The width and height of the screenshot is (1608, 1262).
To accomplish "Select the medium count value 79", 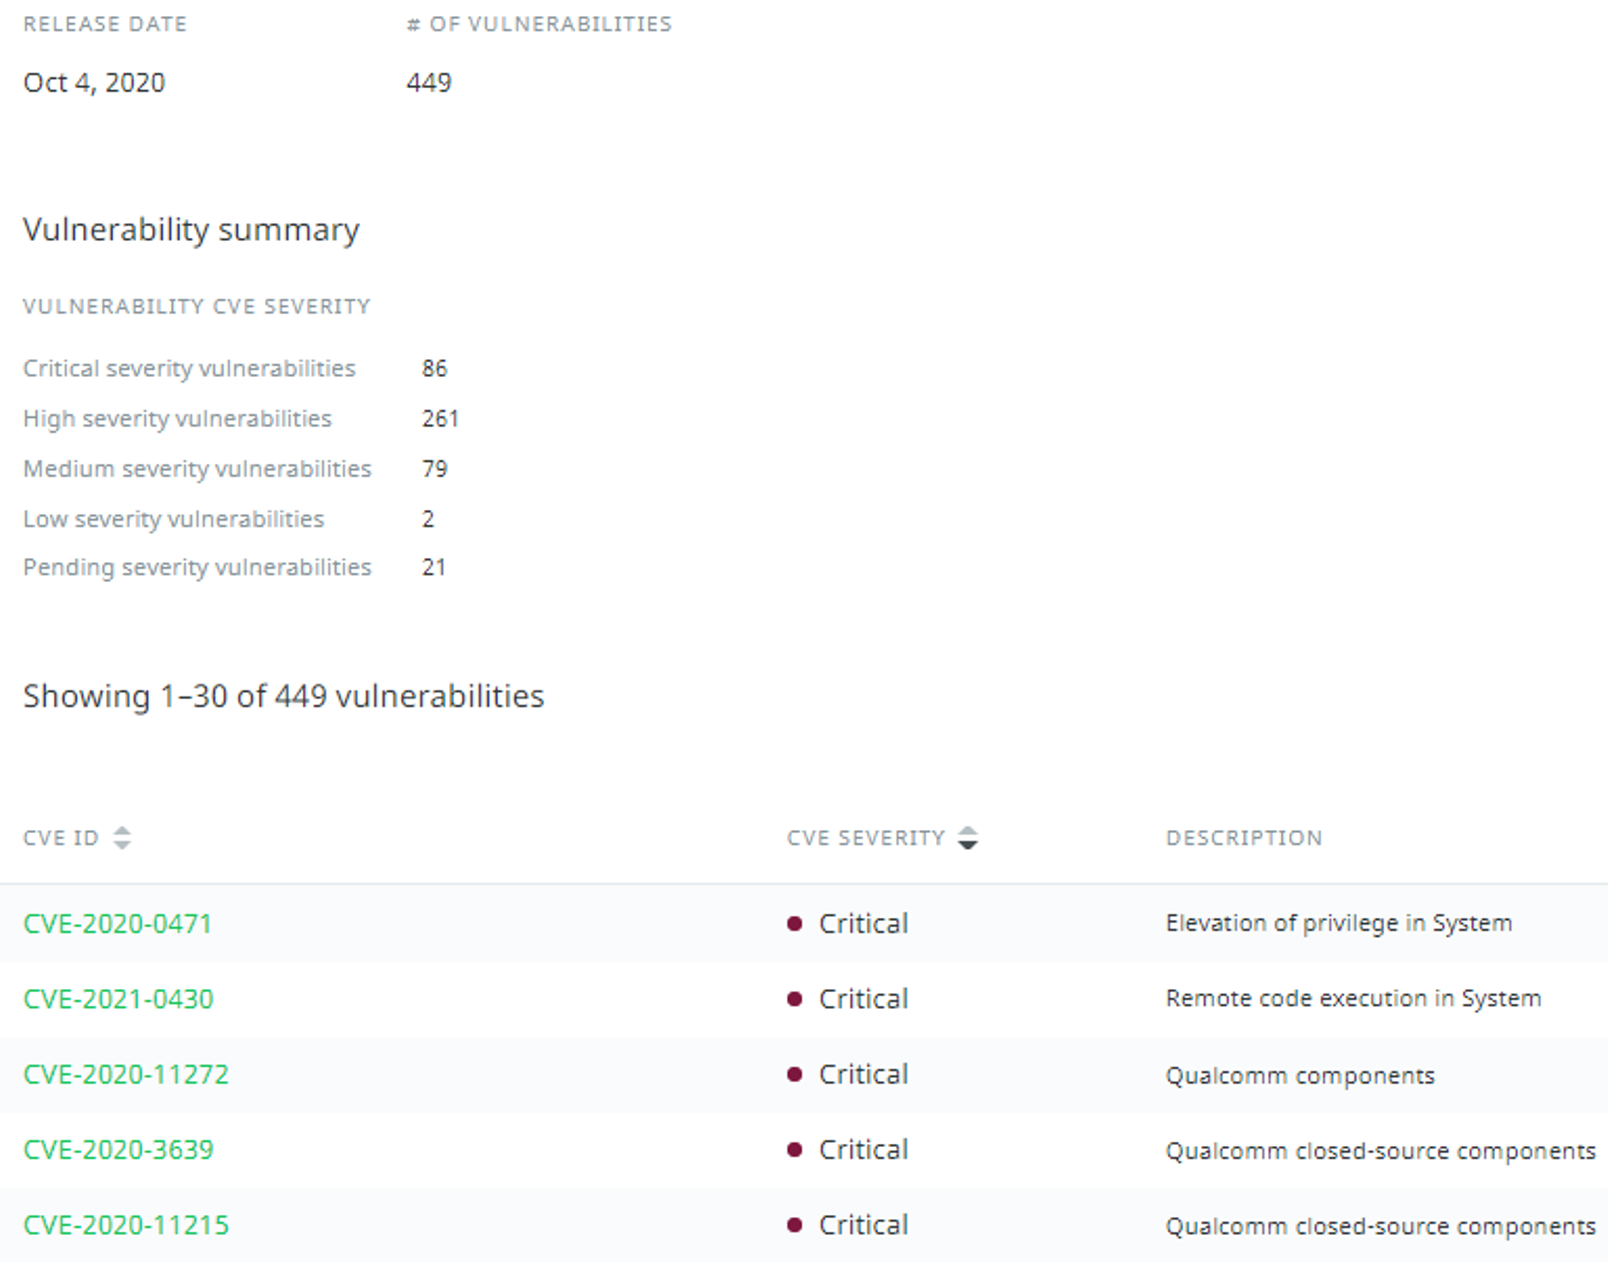I will click(435, 469).
